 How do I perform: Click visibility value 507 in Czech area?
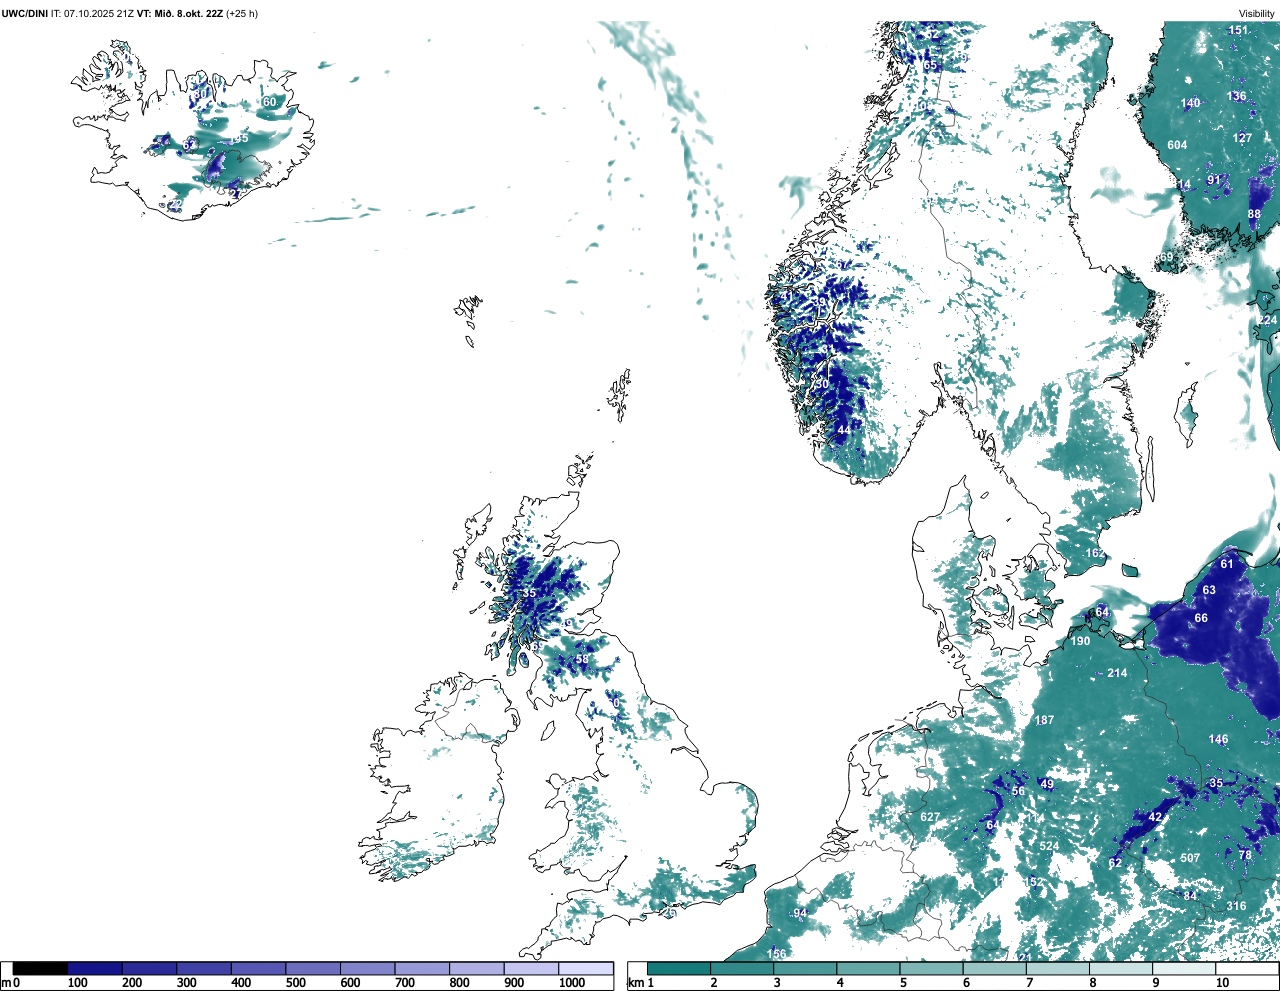(1190, 858)
